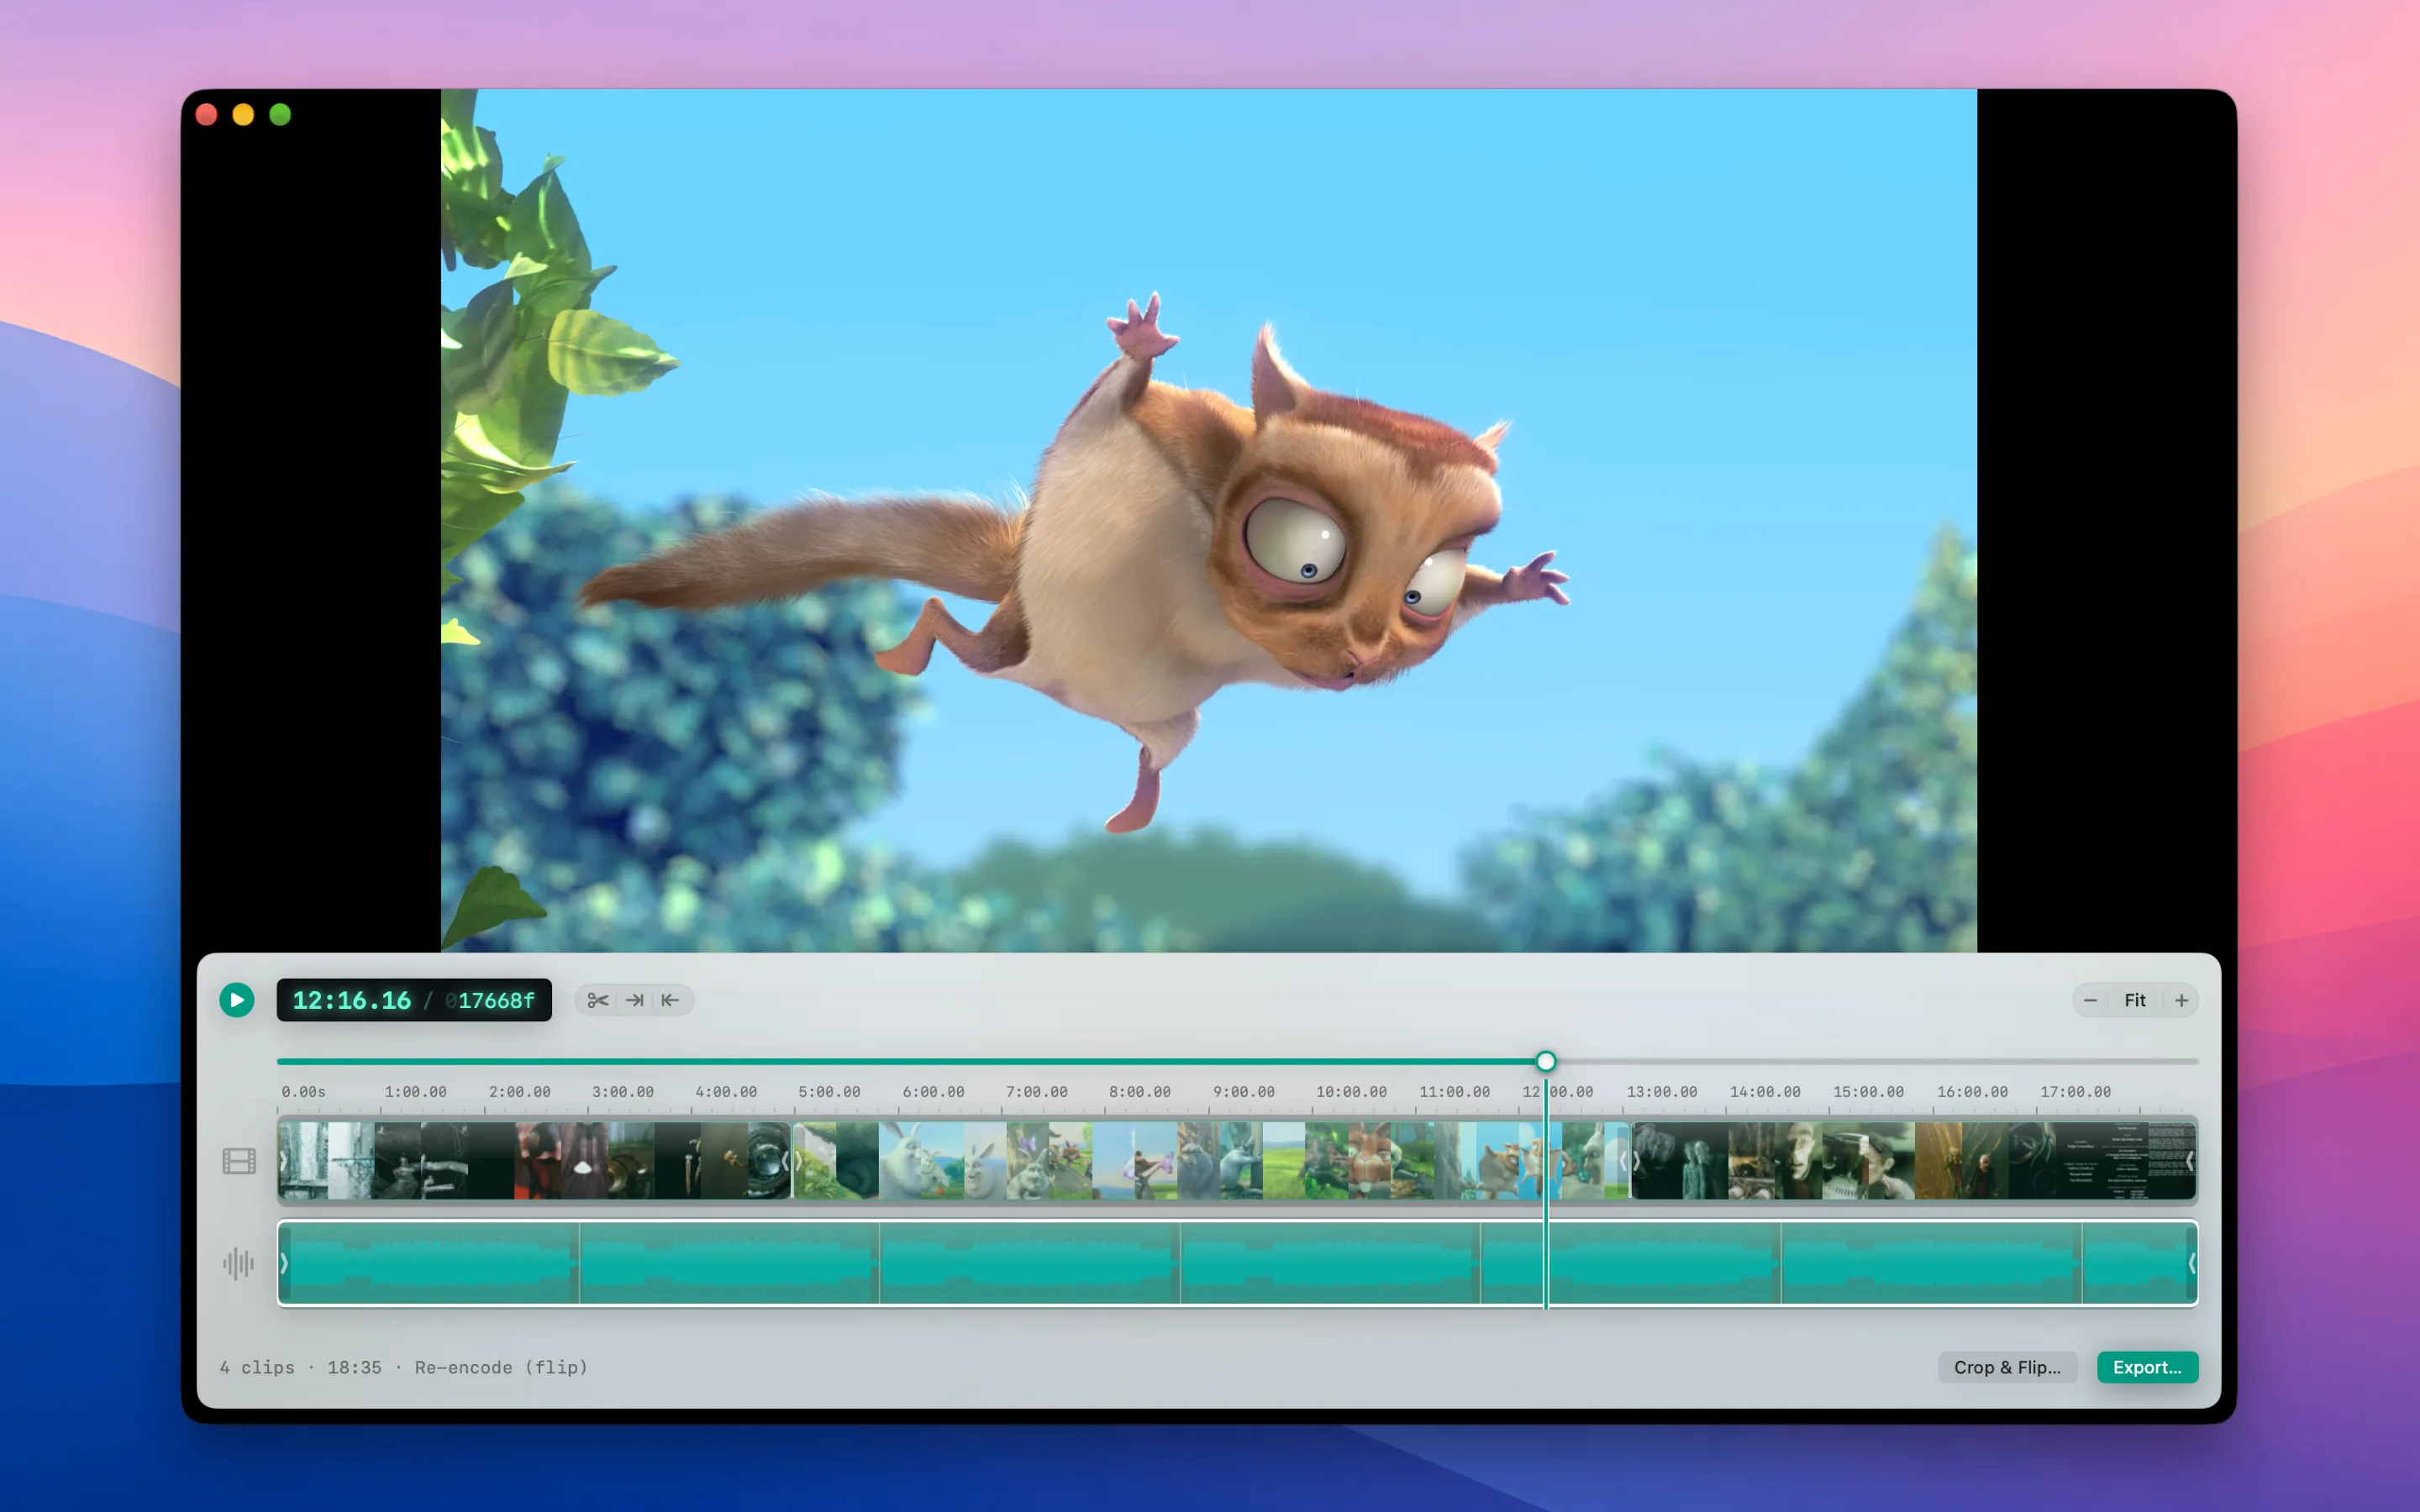
Task: Click the audio track's left trim handle
Action: point(284,1264)
